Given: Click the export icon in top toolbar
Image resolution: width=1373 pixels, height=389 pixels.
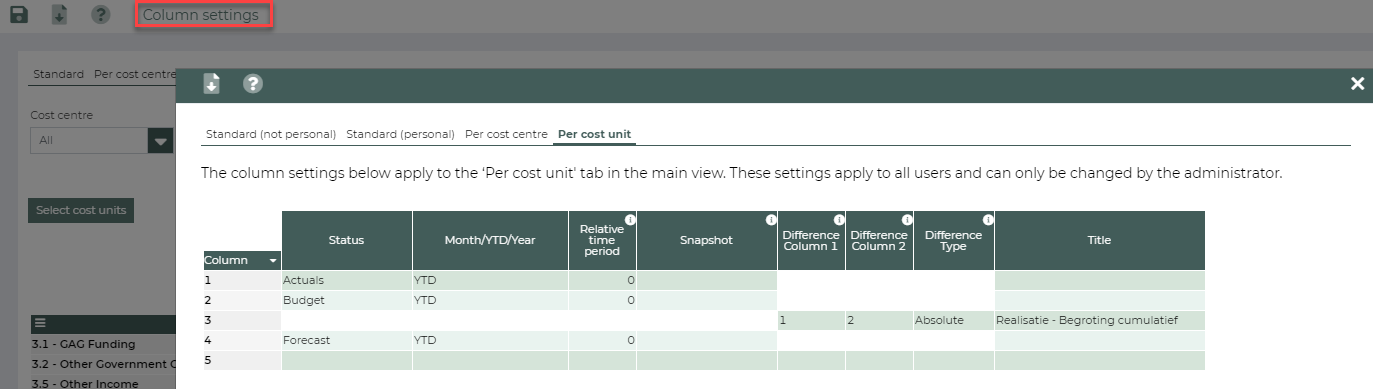Looking at the screenshot, I should 60,15.
